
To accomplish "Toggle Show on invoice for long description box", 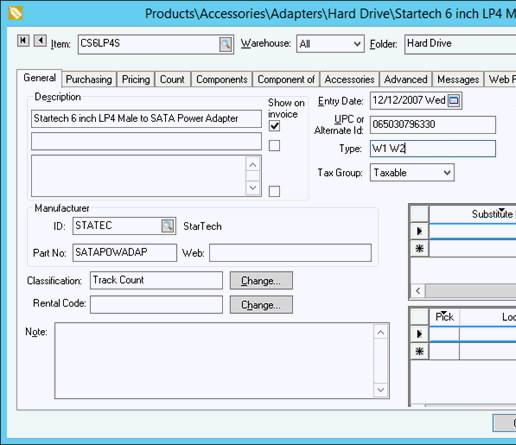I will 274,191.
